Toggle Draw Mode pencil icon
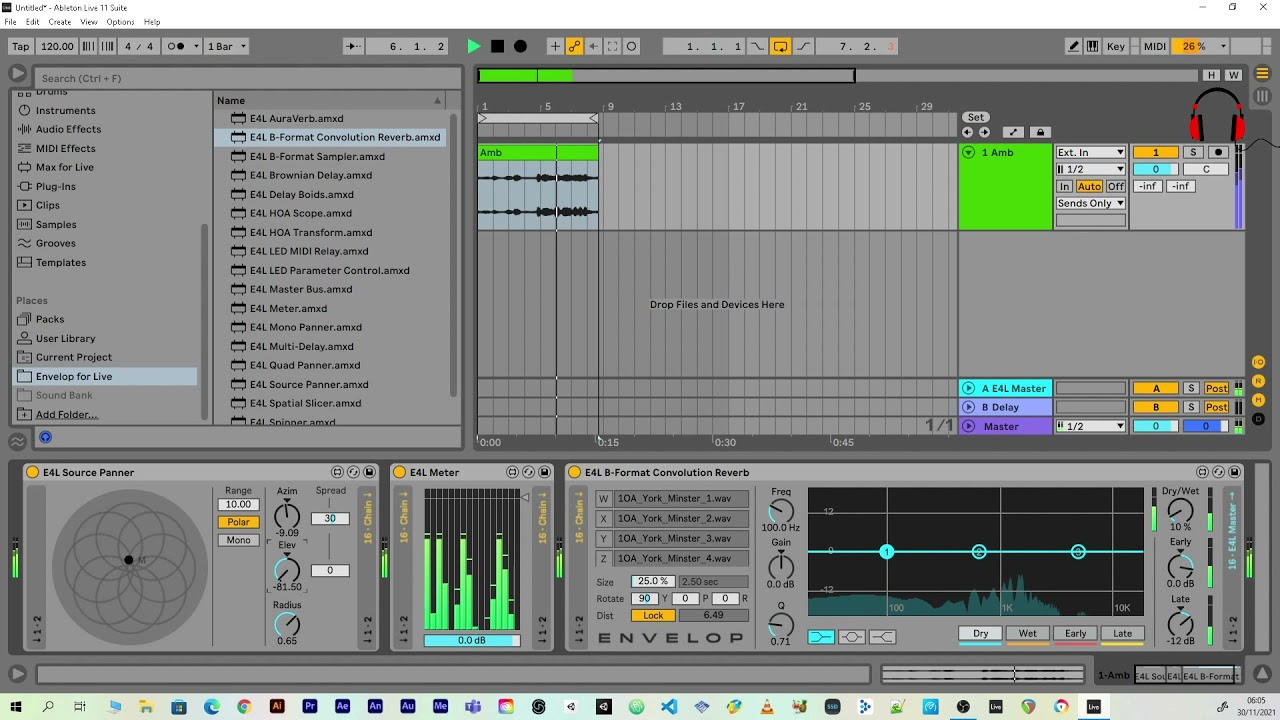This screenshot has height=720, width=1280. coord(1073,46)
